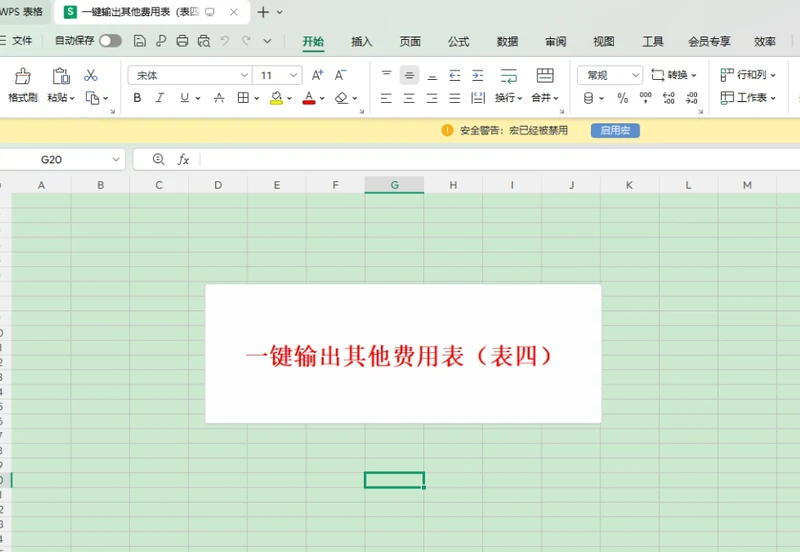This screenshot has height=552, width=800.
Task: Apply red font color swatch
Action: click(x=309, y=98)
